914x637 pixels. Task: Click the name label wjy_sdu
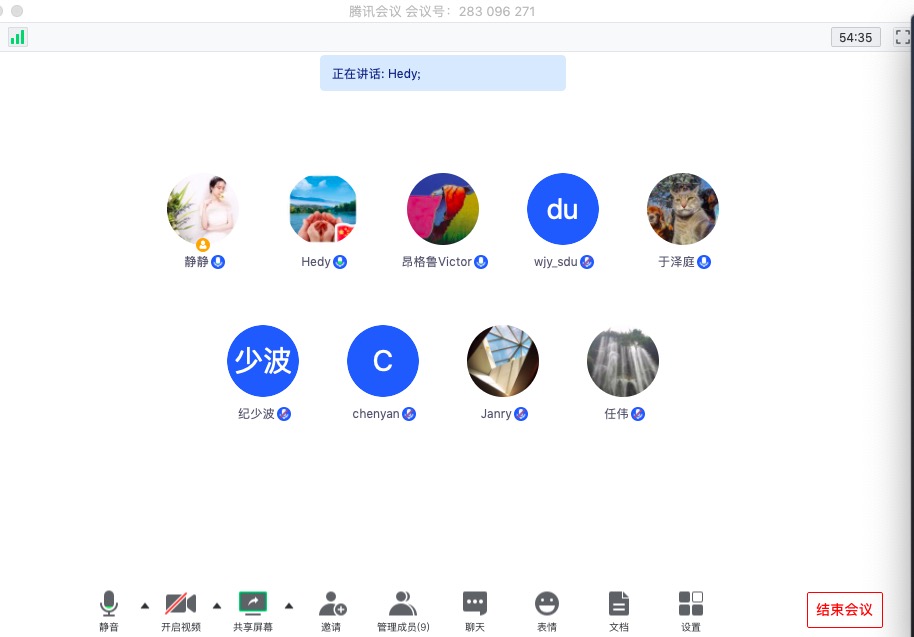pyautogui.click(x=556, y=262)
